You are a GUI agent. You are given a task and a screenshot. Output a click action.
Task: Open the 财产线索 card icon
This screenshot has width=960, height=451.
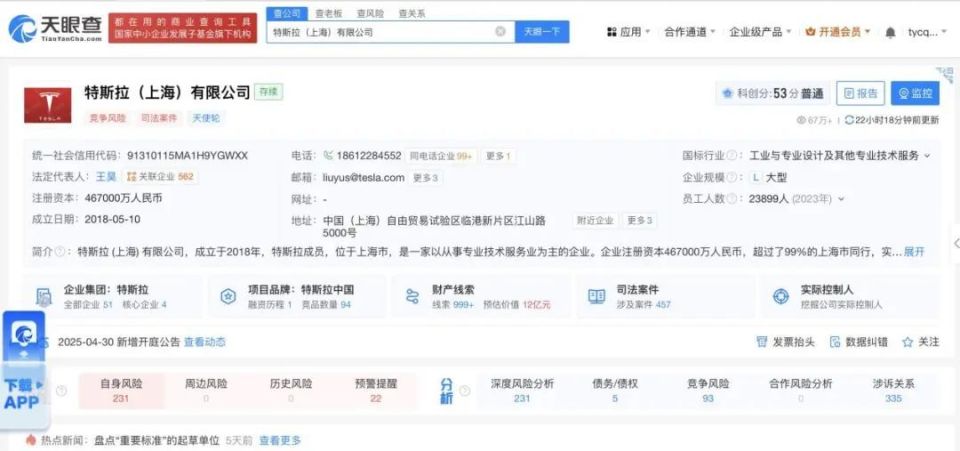(x=412, y=297)
